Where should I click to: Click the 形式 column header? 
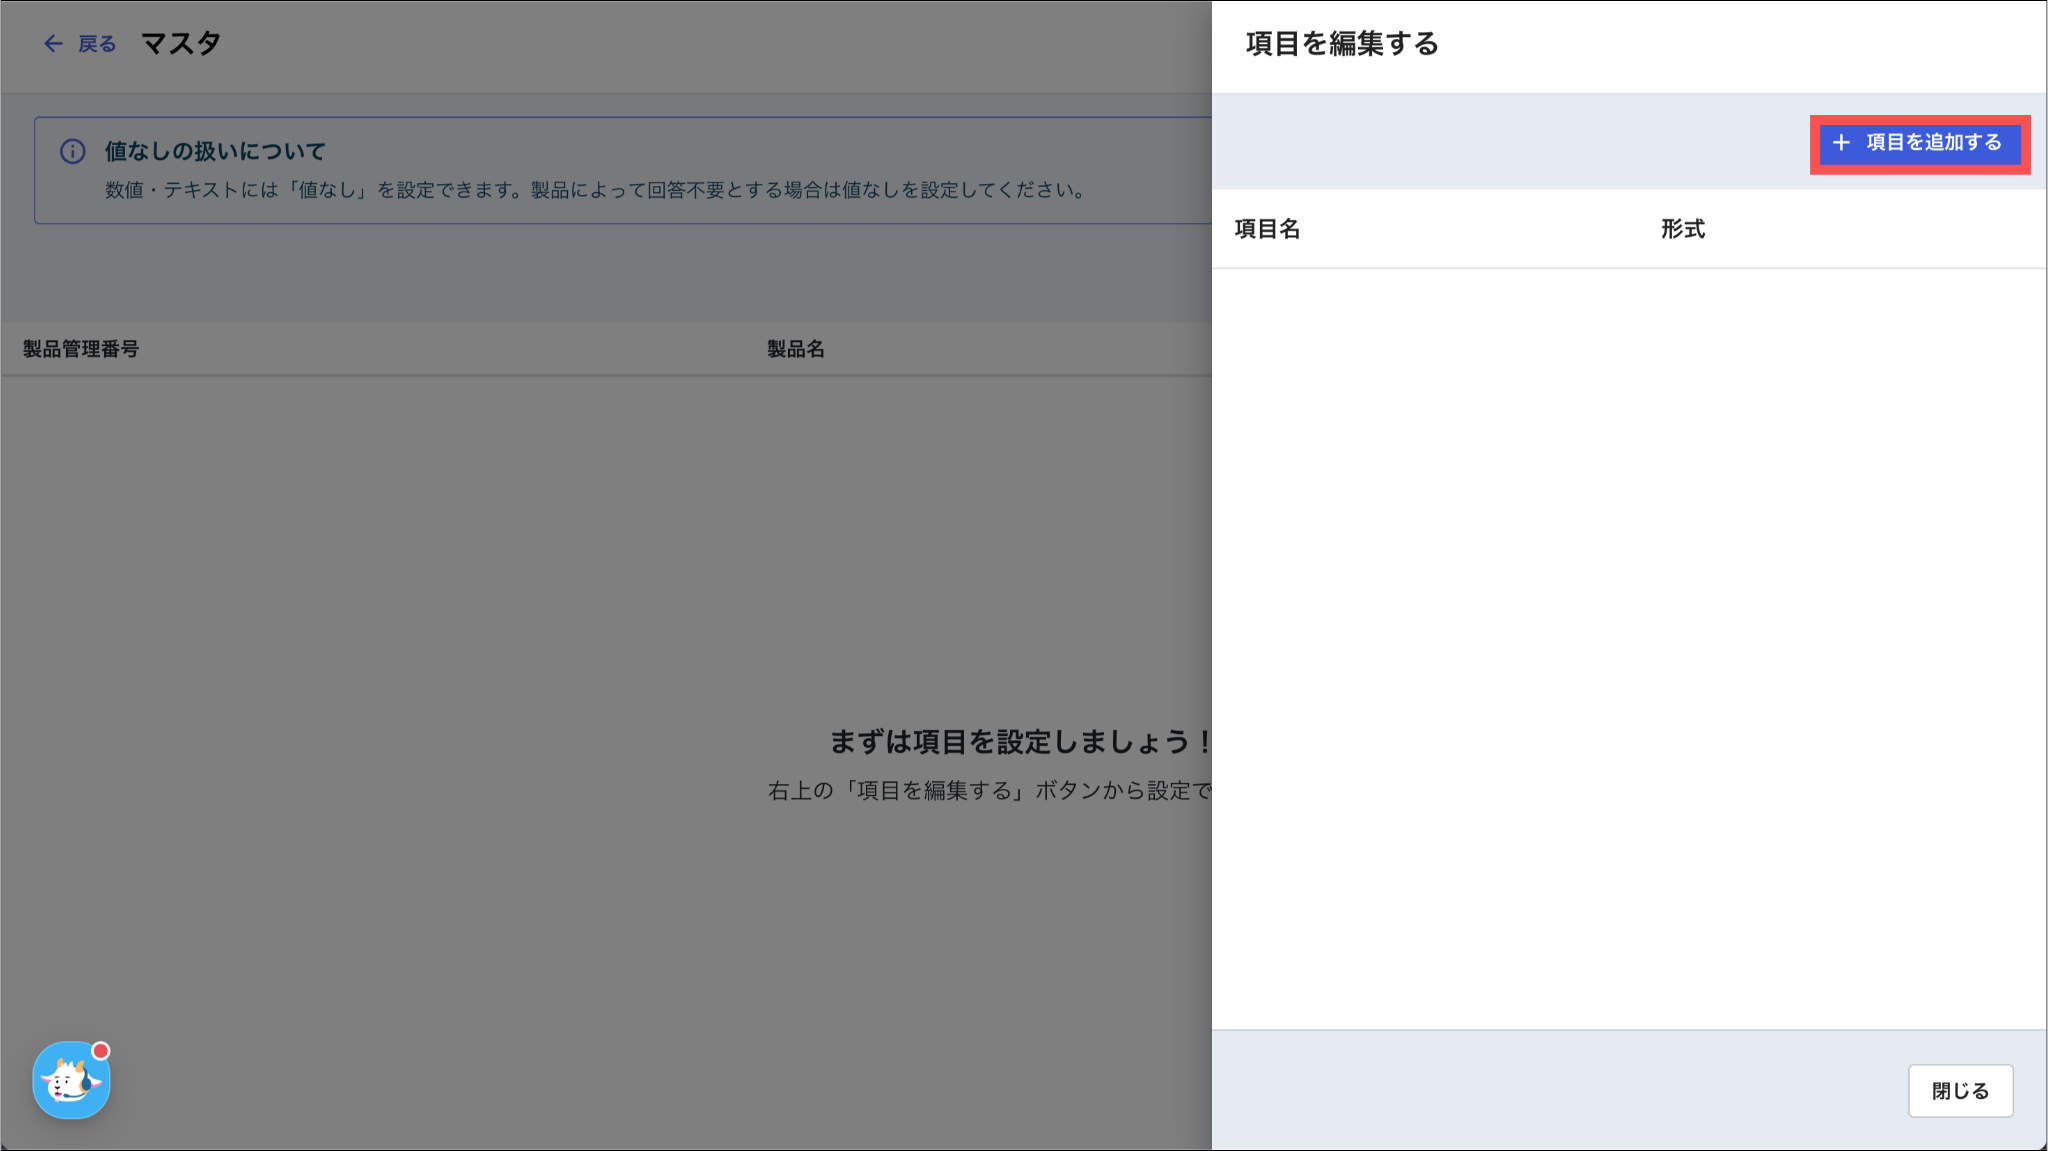(1683, 229)
